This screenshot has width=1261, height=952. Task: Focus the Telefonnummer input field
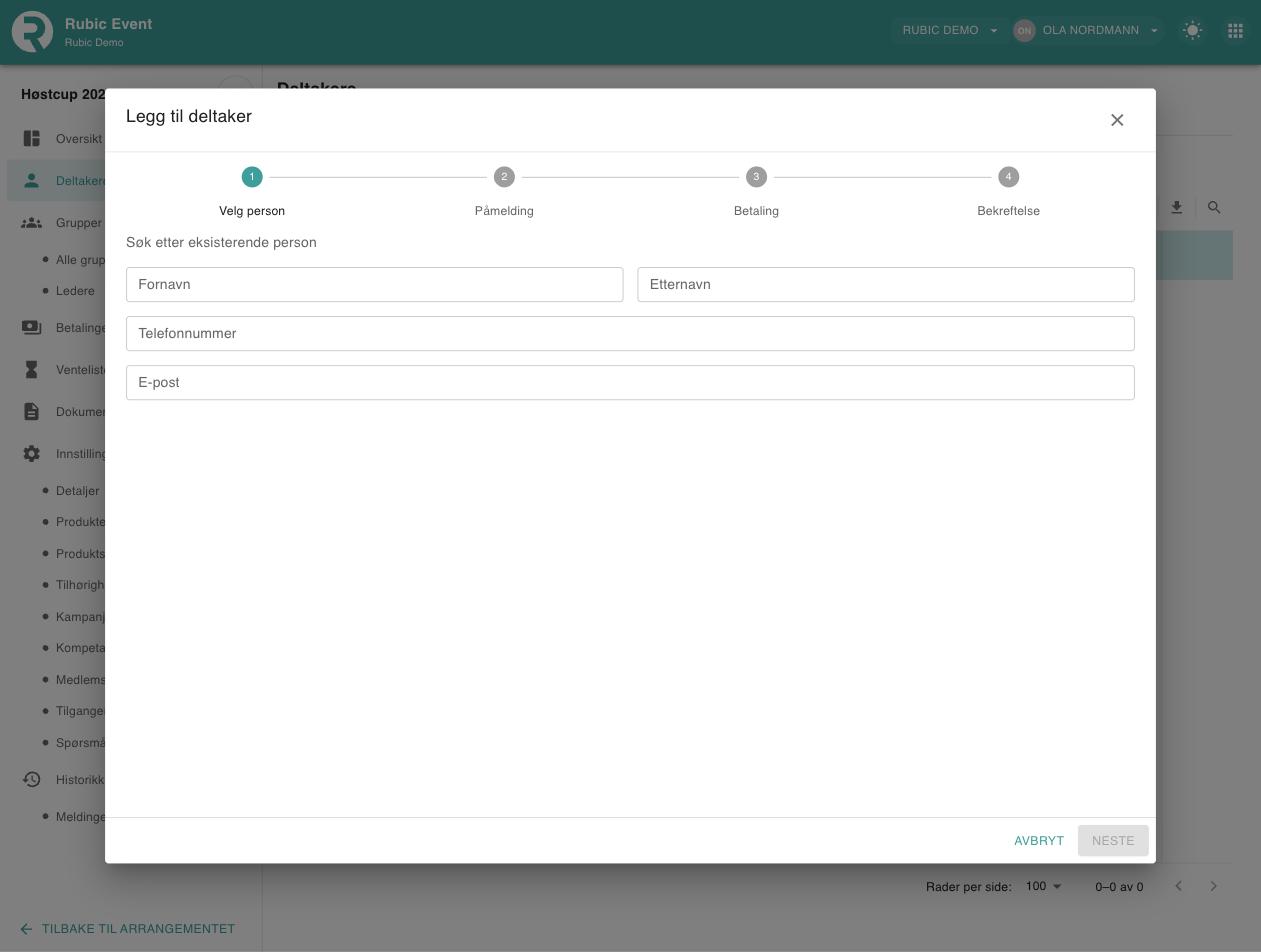[630, 333]
